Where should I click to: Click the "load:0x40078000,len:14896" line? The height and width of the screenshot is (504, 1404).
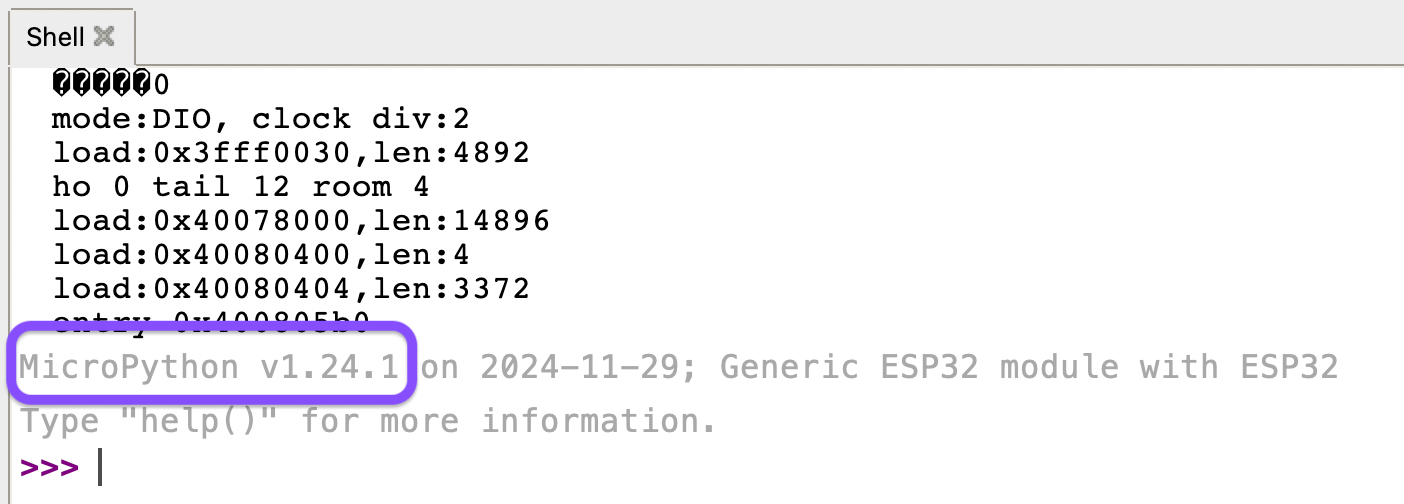(x=301, y=221)
